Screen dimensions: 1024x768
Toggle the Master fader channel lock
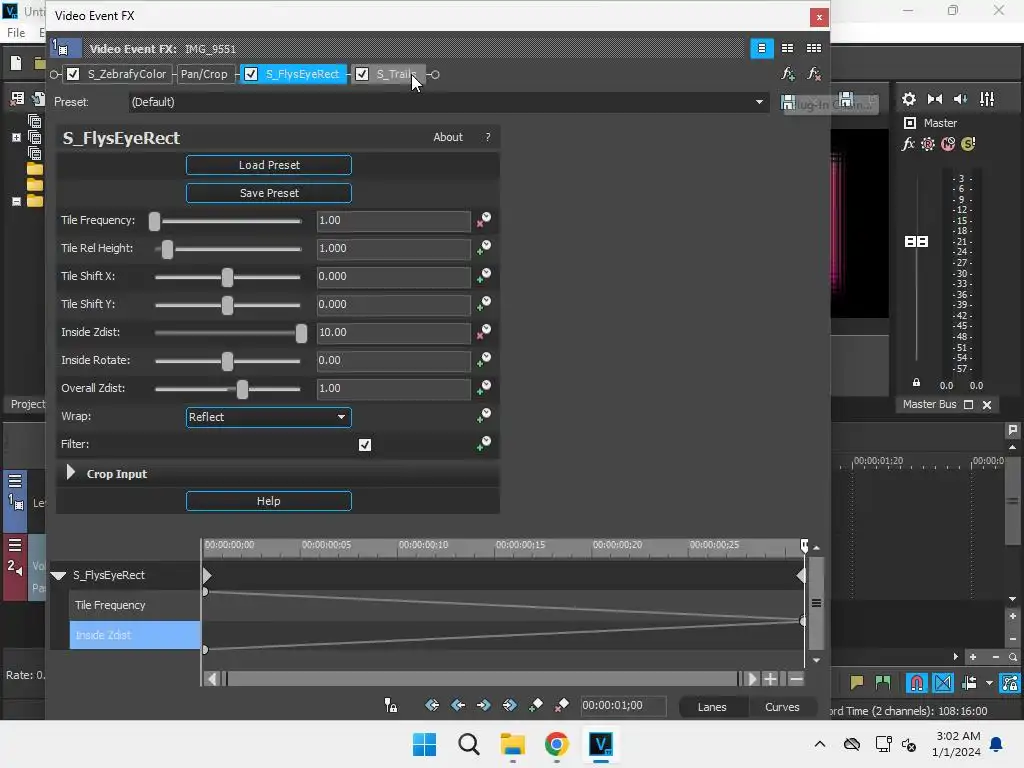tap(916, 383)
